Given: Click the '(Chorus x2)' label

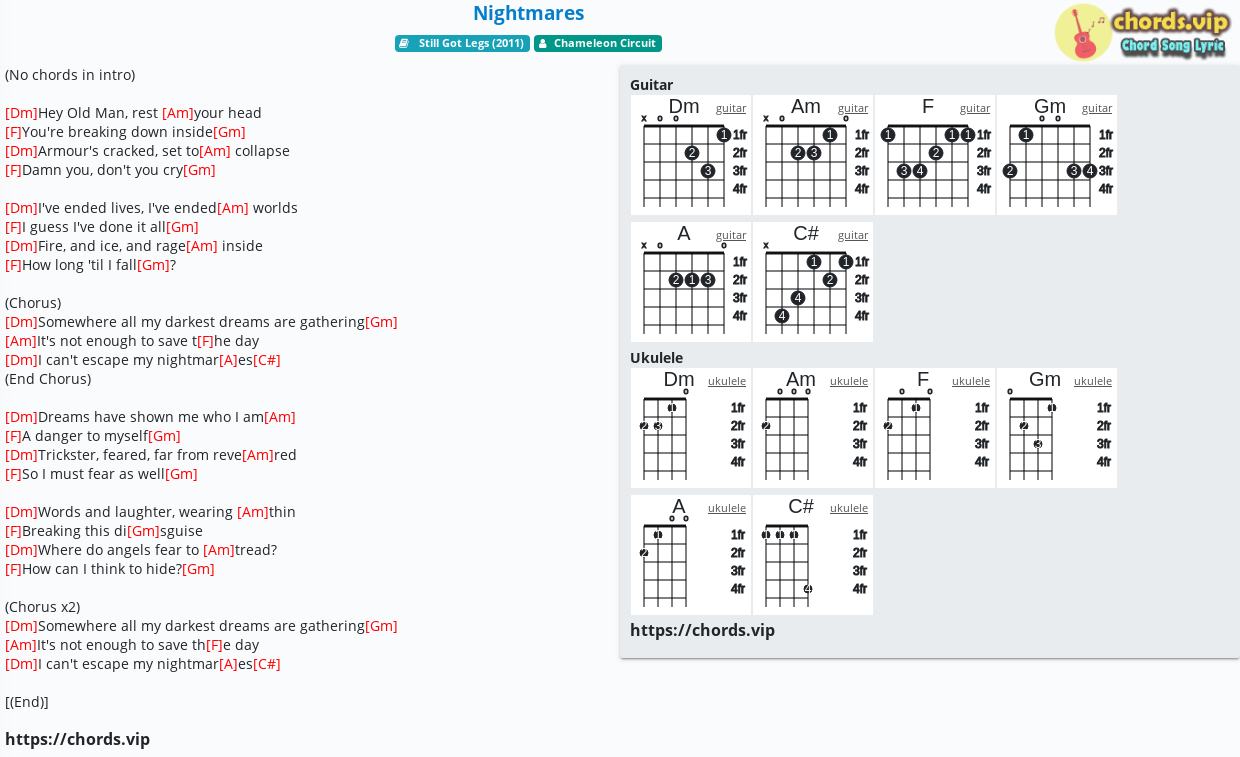Looking at the screenshot, I should tap(42, 607).
